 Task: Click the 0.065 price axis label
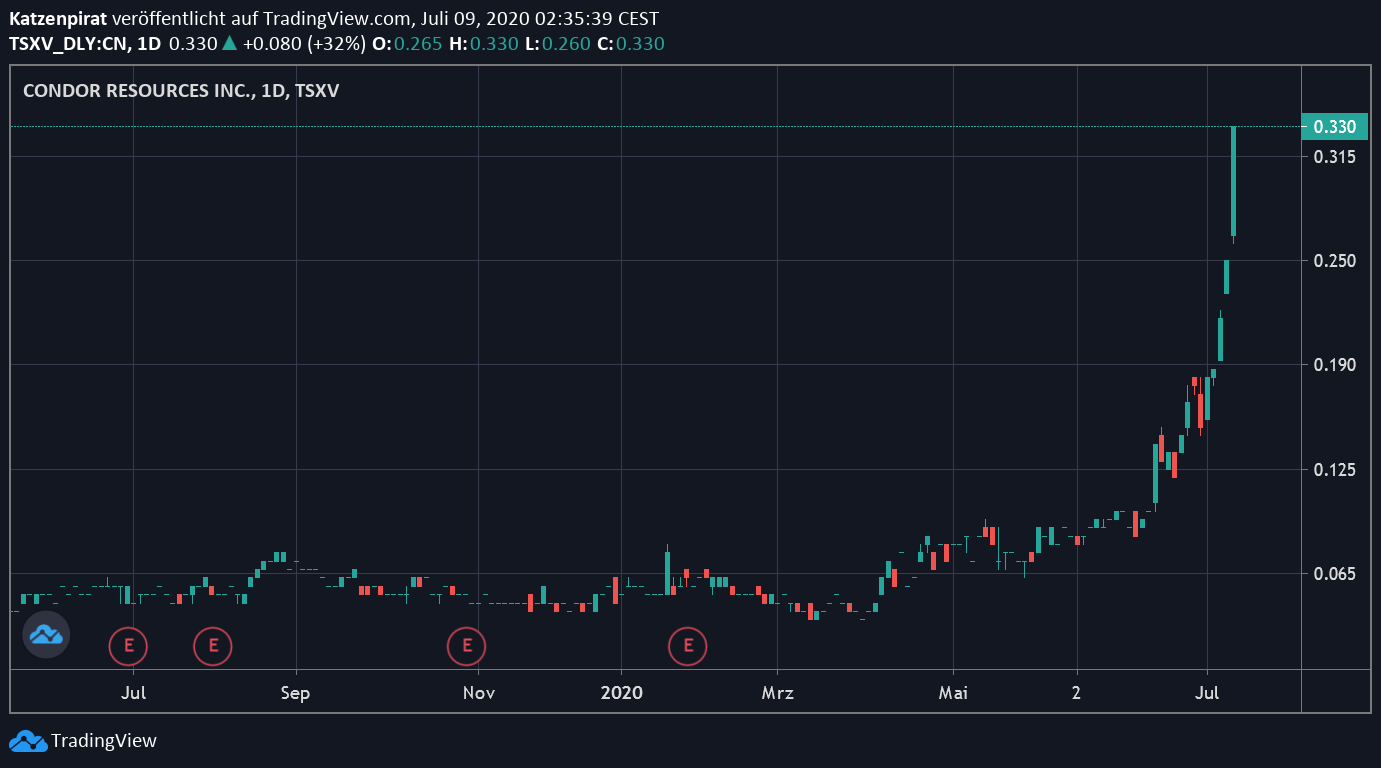pos(1334,573)
